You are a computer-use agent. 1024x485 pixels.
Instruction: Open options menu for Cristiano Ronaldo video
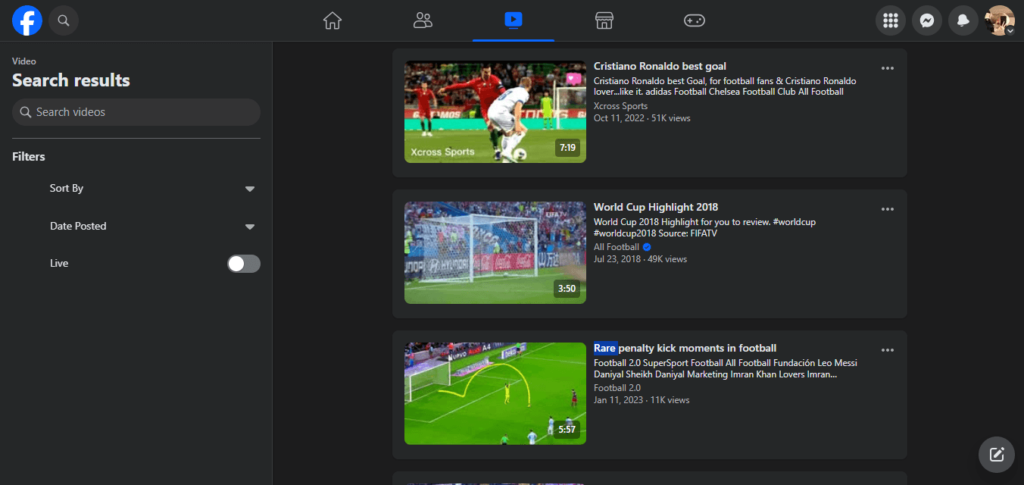click(887, 68)
